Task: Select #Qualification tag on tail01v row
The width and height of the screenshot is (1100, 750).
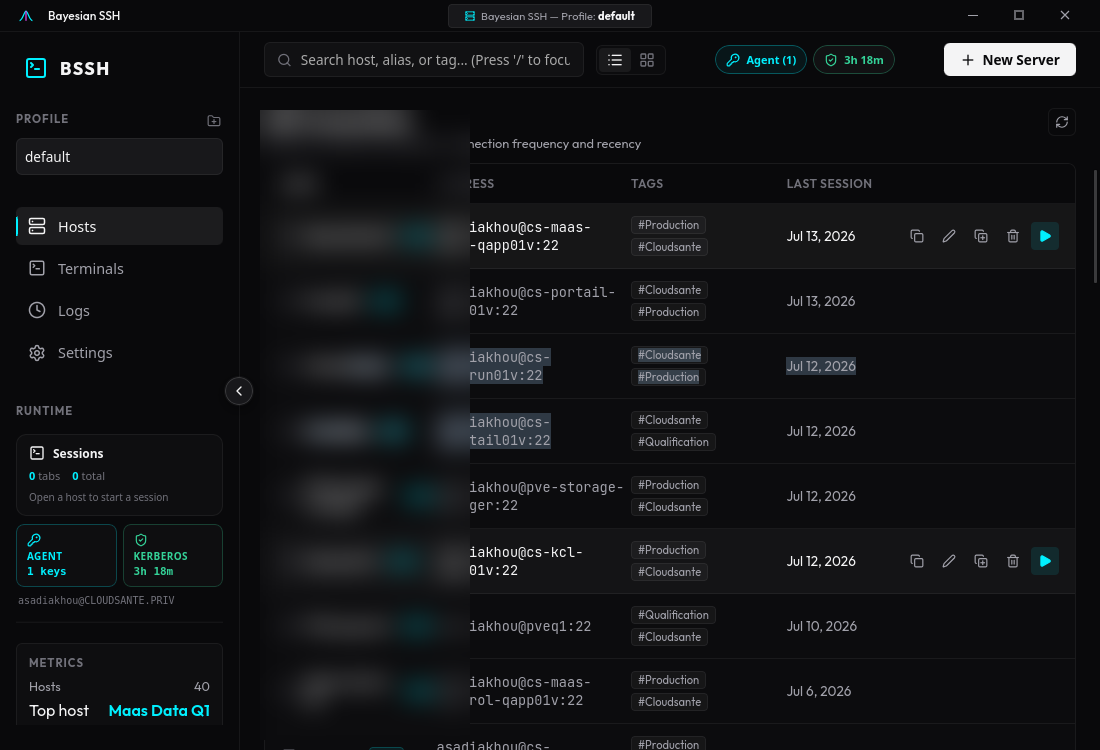Action: (x=673, y=442)
